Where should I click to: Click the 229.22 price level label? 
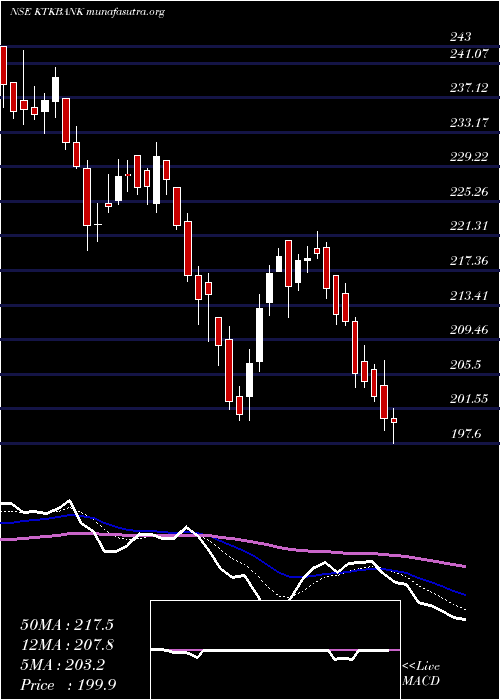pyautogui.click(x=469, y=157)
